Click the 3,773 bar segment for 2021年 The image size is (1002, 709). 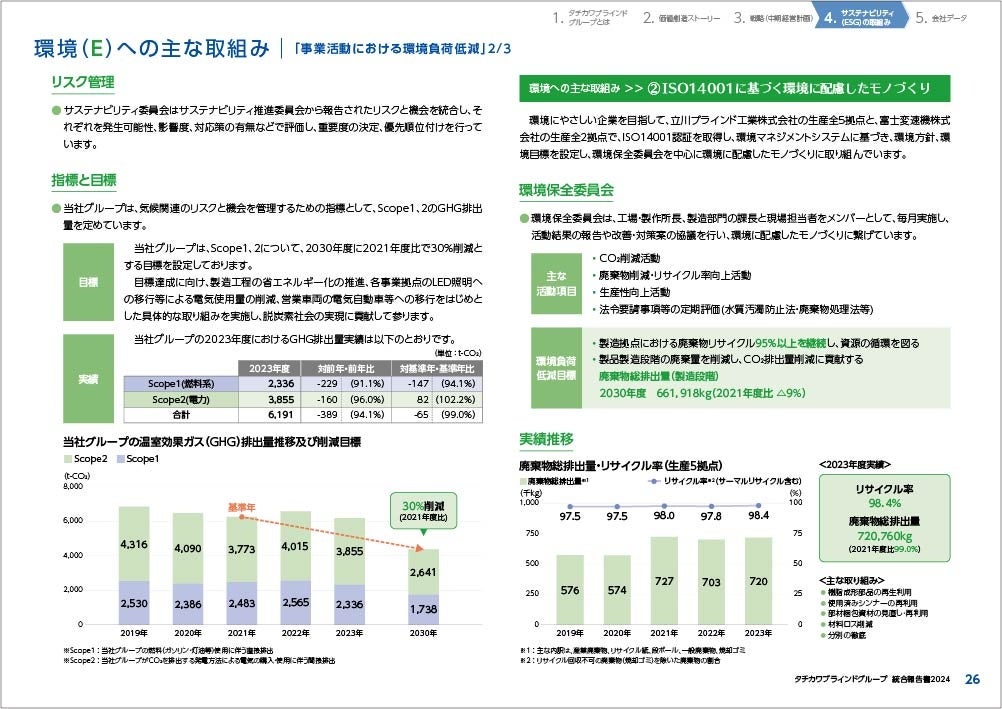tap(242, 549)
